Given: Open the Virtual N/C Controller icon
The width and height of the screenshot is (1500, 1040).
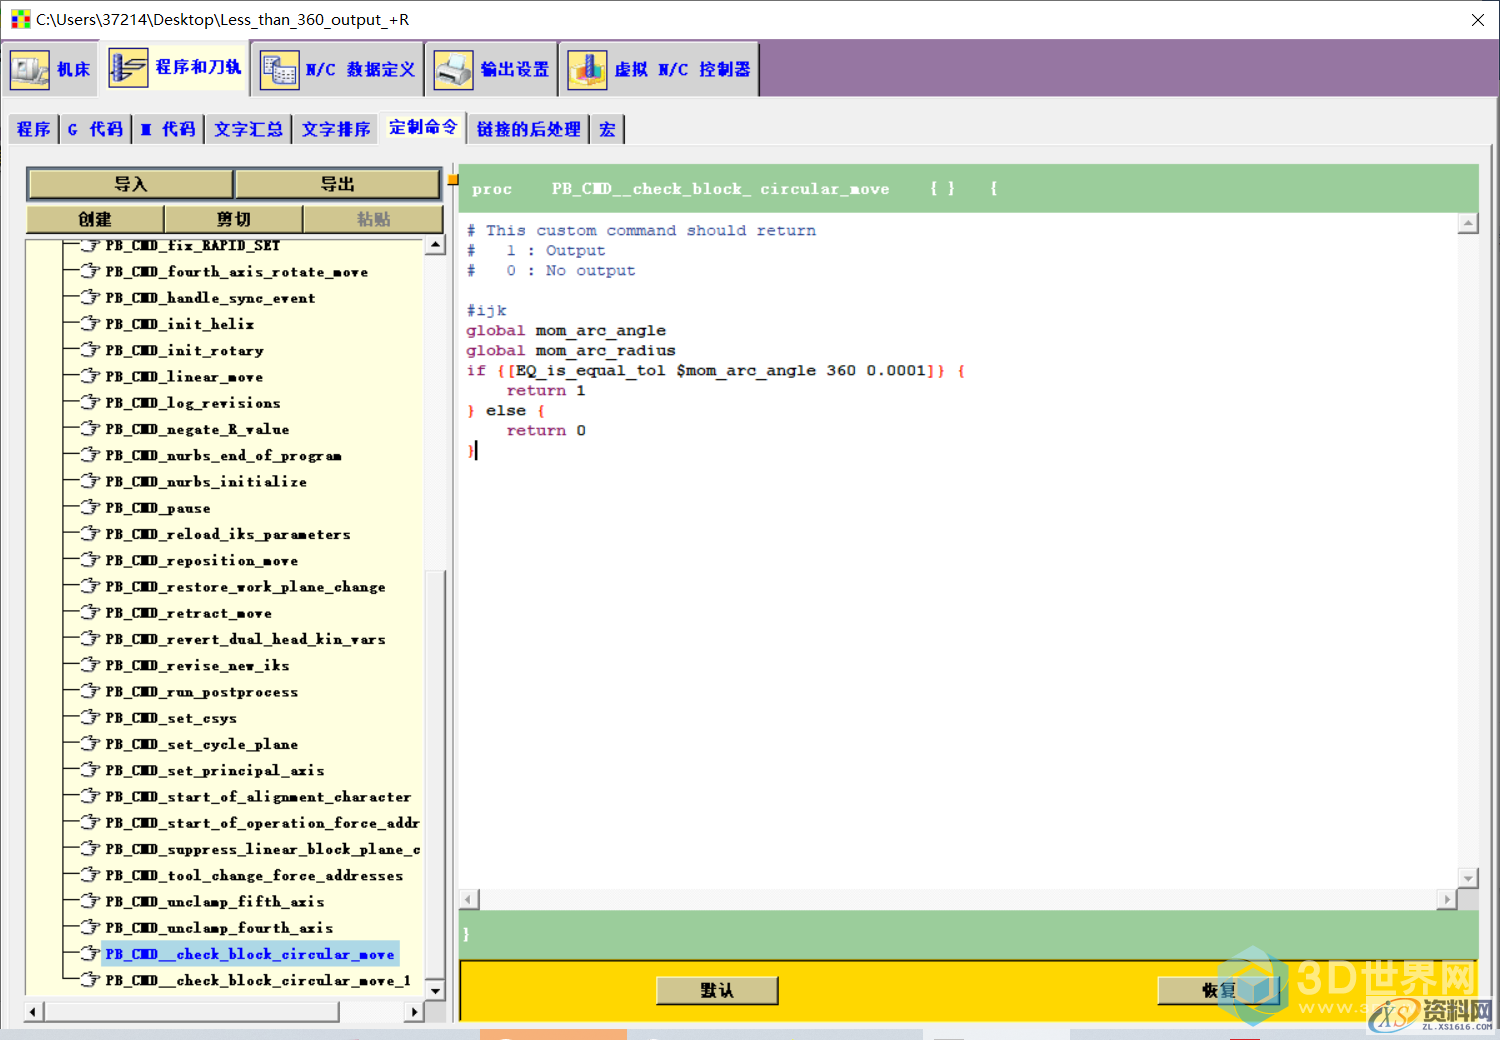Looking at the screenshot, I should click(587, 70).
